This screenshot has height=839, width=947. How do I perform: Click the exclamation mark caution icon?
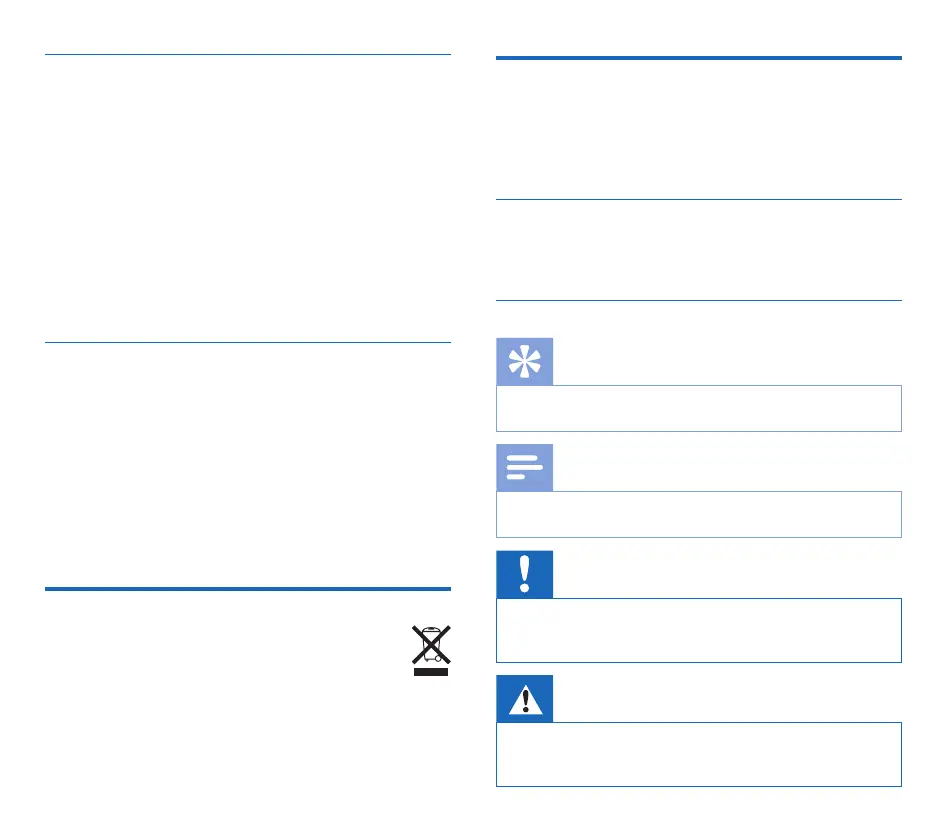click(x=524, y=574)
